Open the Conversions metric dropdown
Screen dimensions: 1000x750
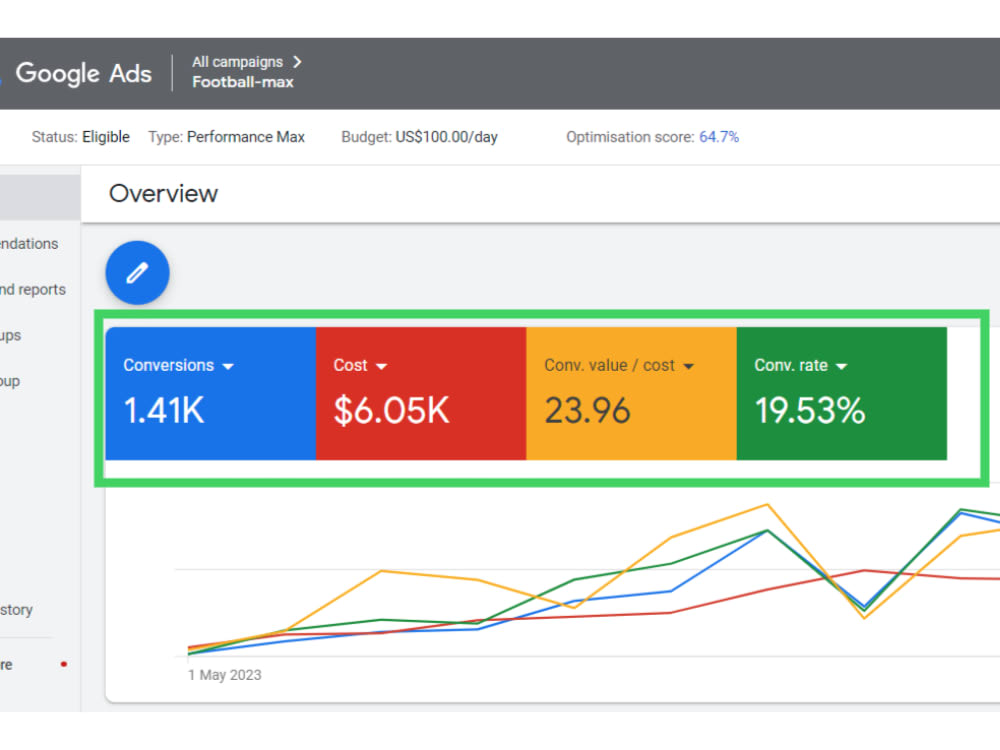tap(230, 366)
